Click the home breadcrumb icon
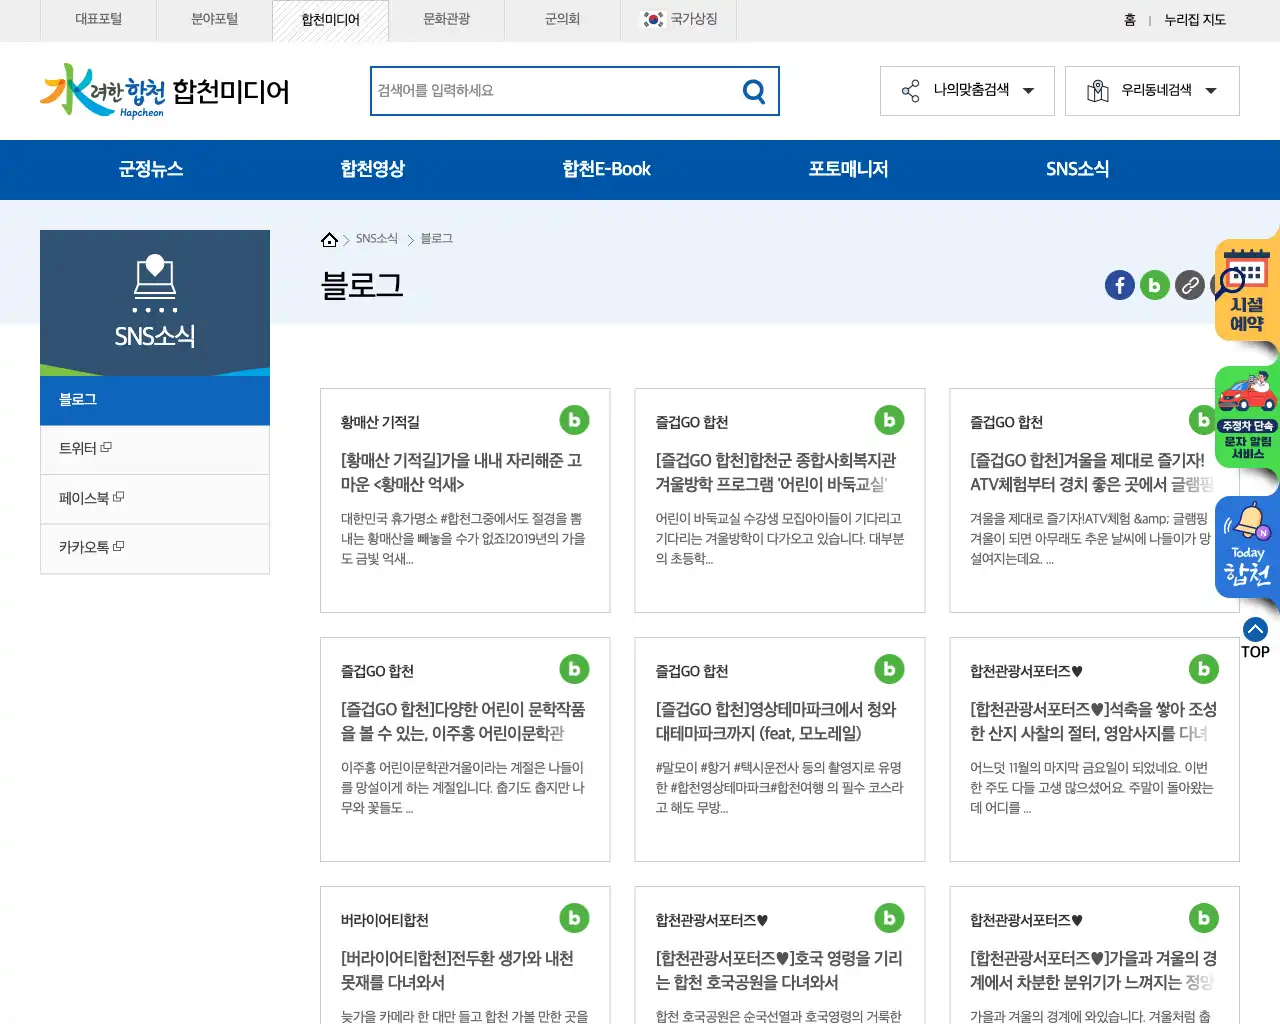This screenshot has height=1024, width=1280. (329, 238)
